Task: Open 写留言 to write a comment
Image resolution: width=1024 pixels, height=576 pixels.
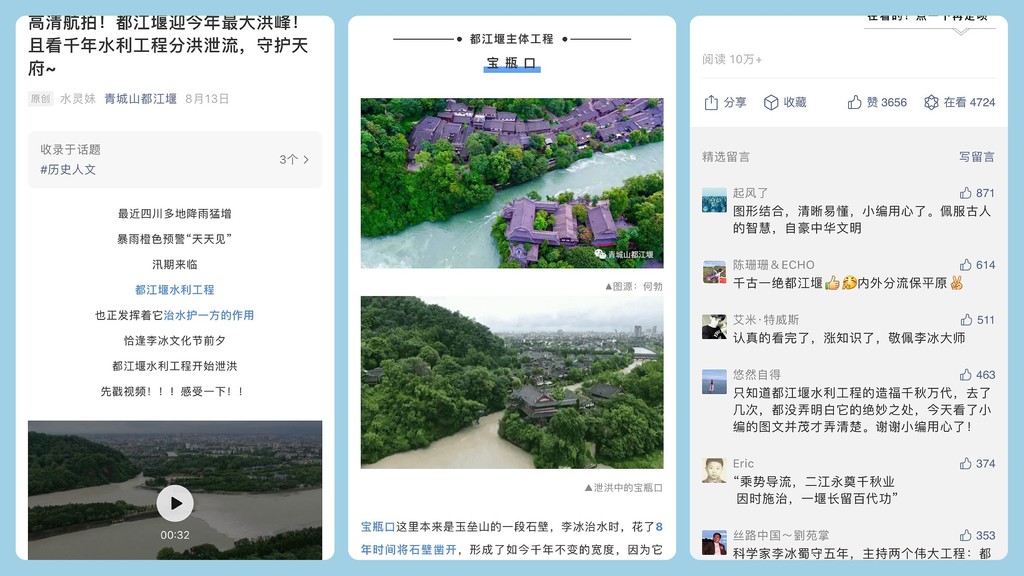Action: point(976,157)
